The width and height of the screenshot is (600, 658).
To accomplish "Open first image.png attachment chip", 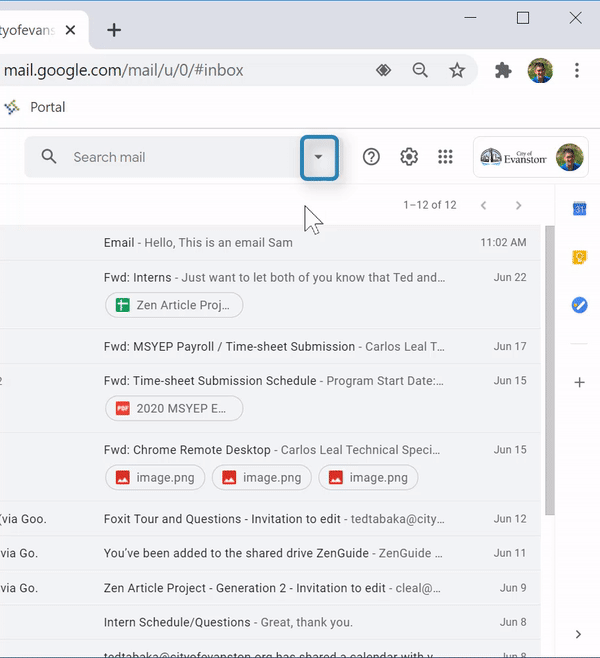I will coord(155,478).
